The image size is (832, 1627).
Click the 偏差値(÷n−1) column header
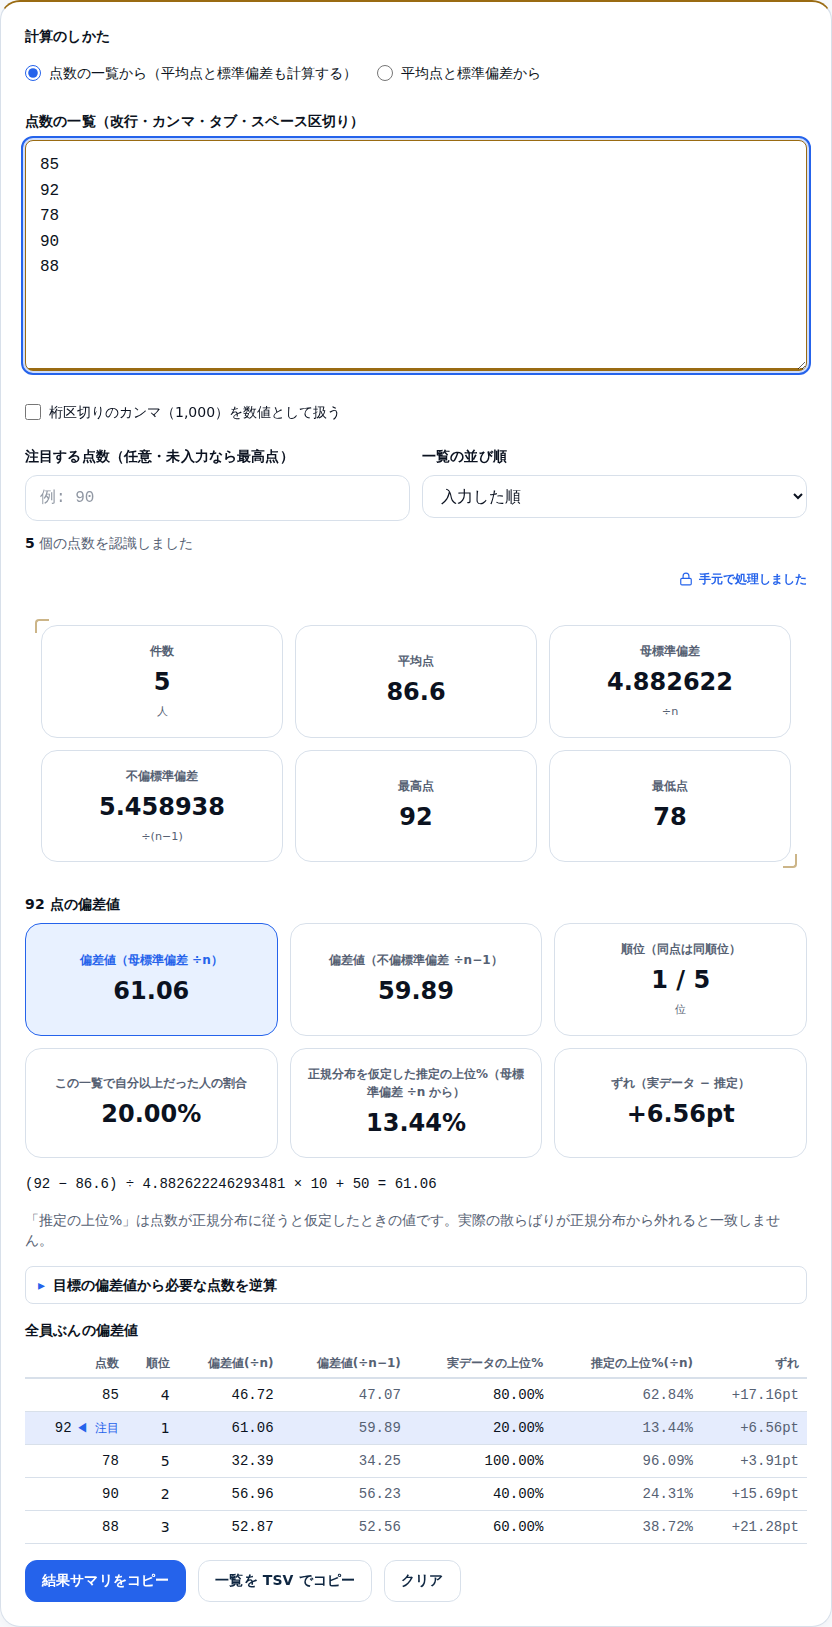tap(358, 1363)
